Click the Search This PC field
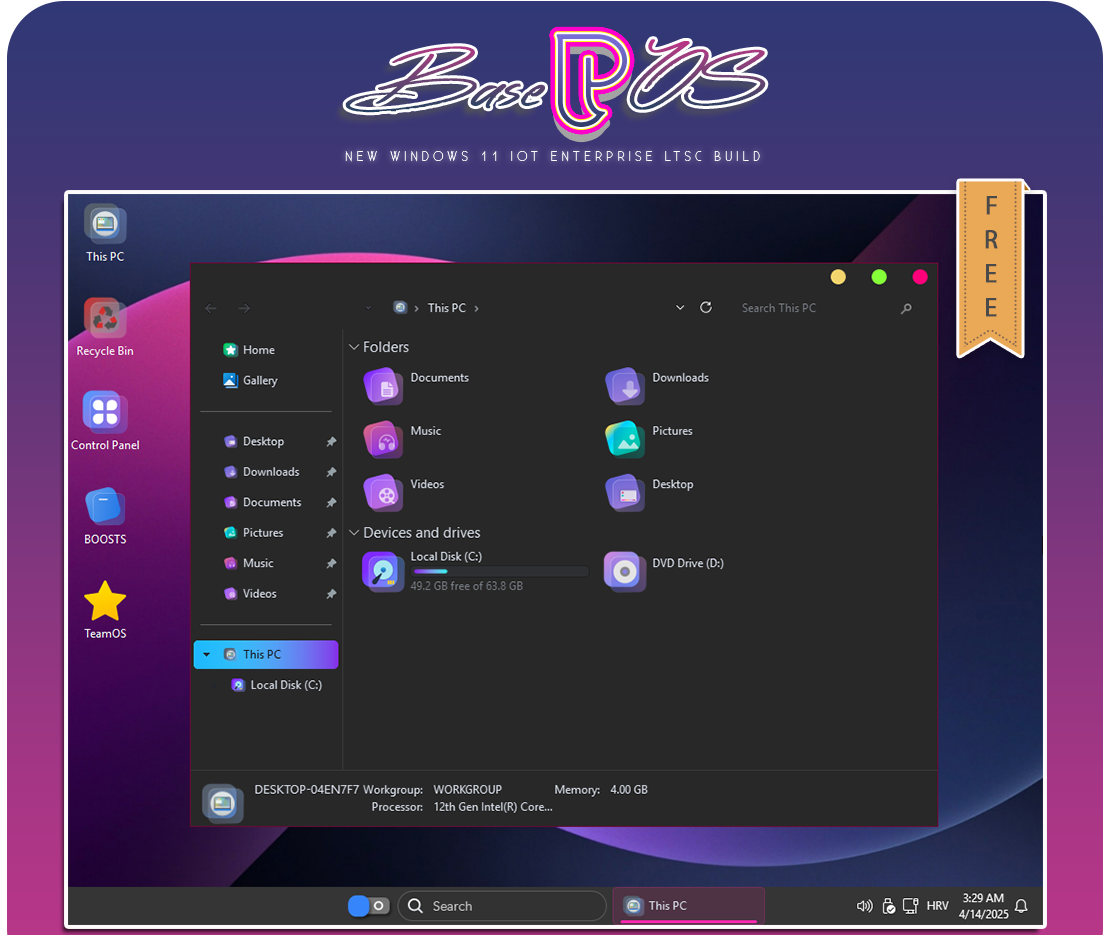The width and height of the screenshot is (1110, 935). pos(825,308)
